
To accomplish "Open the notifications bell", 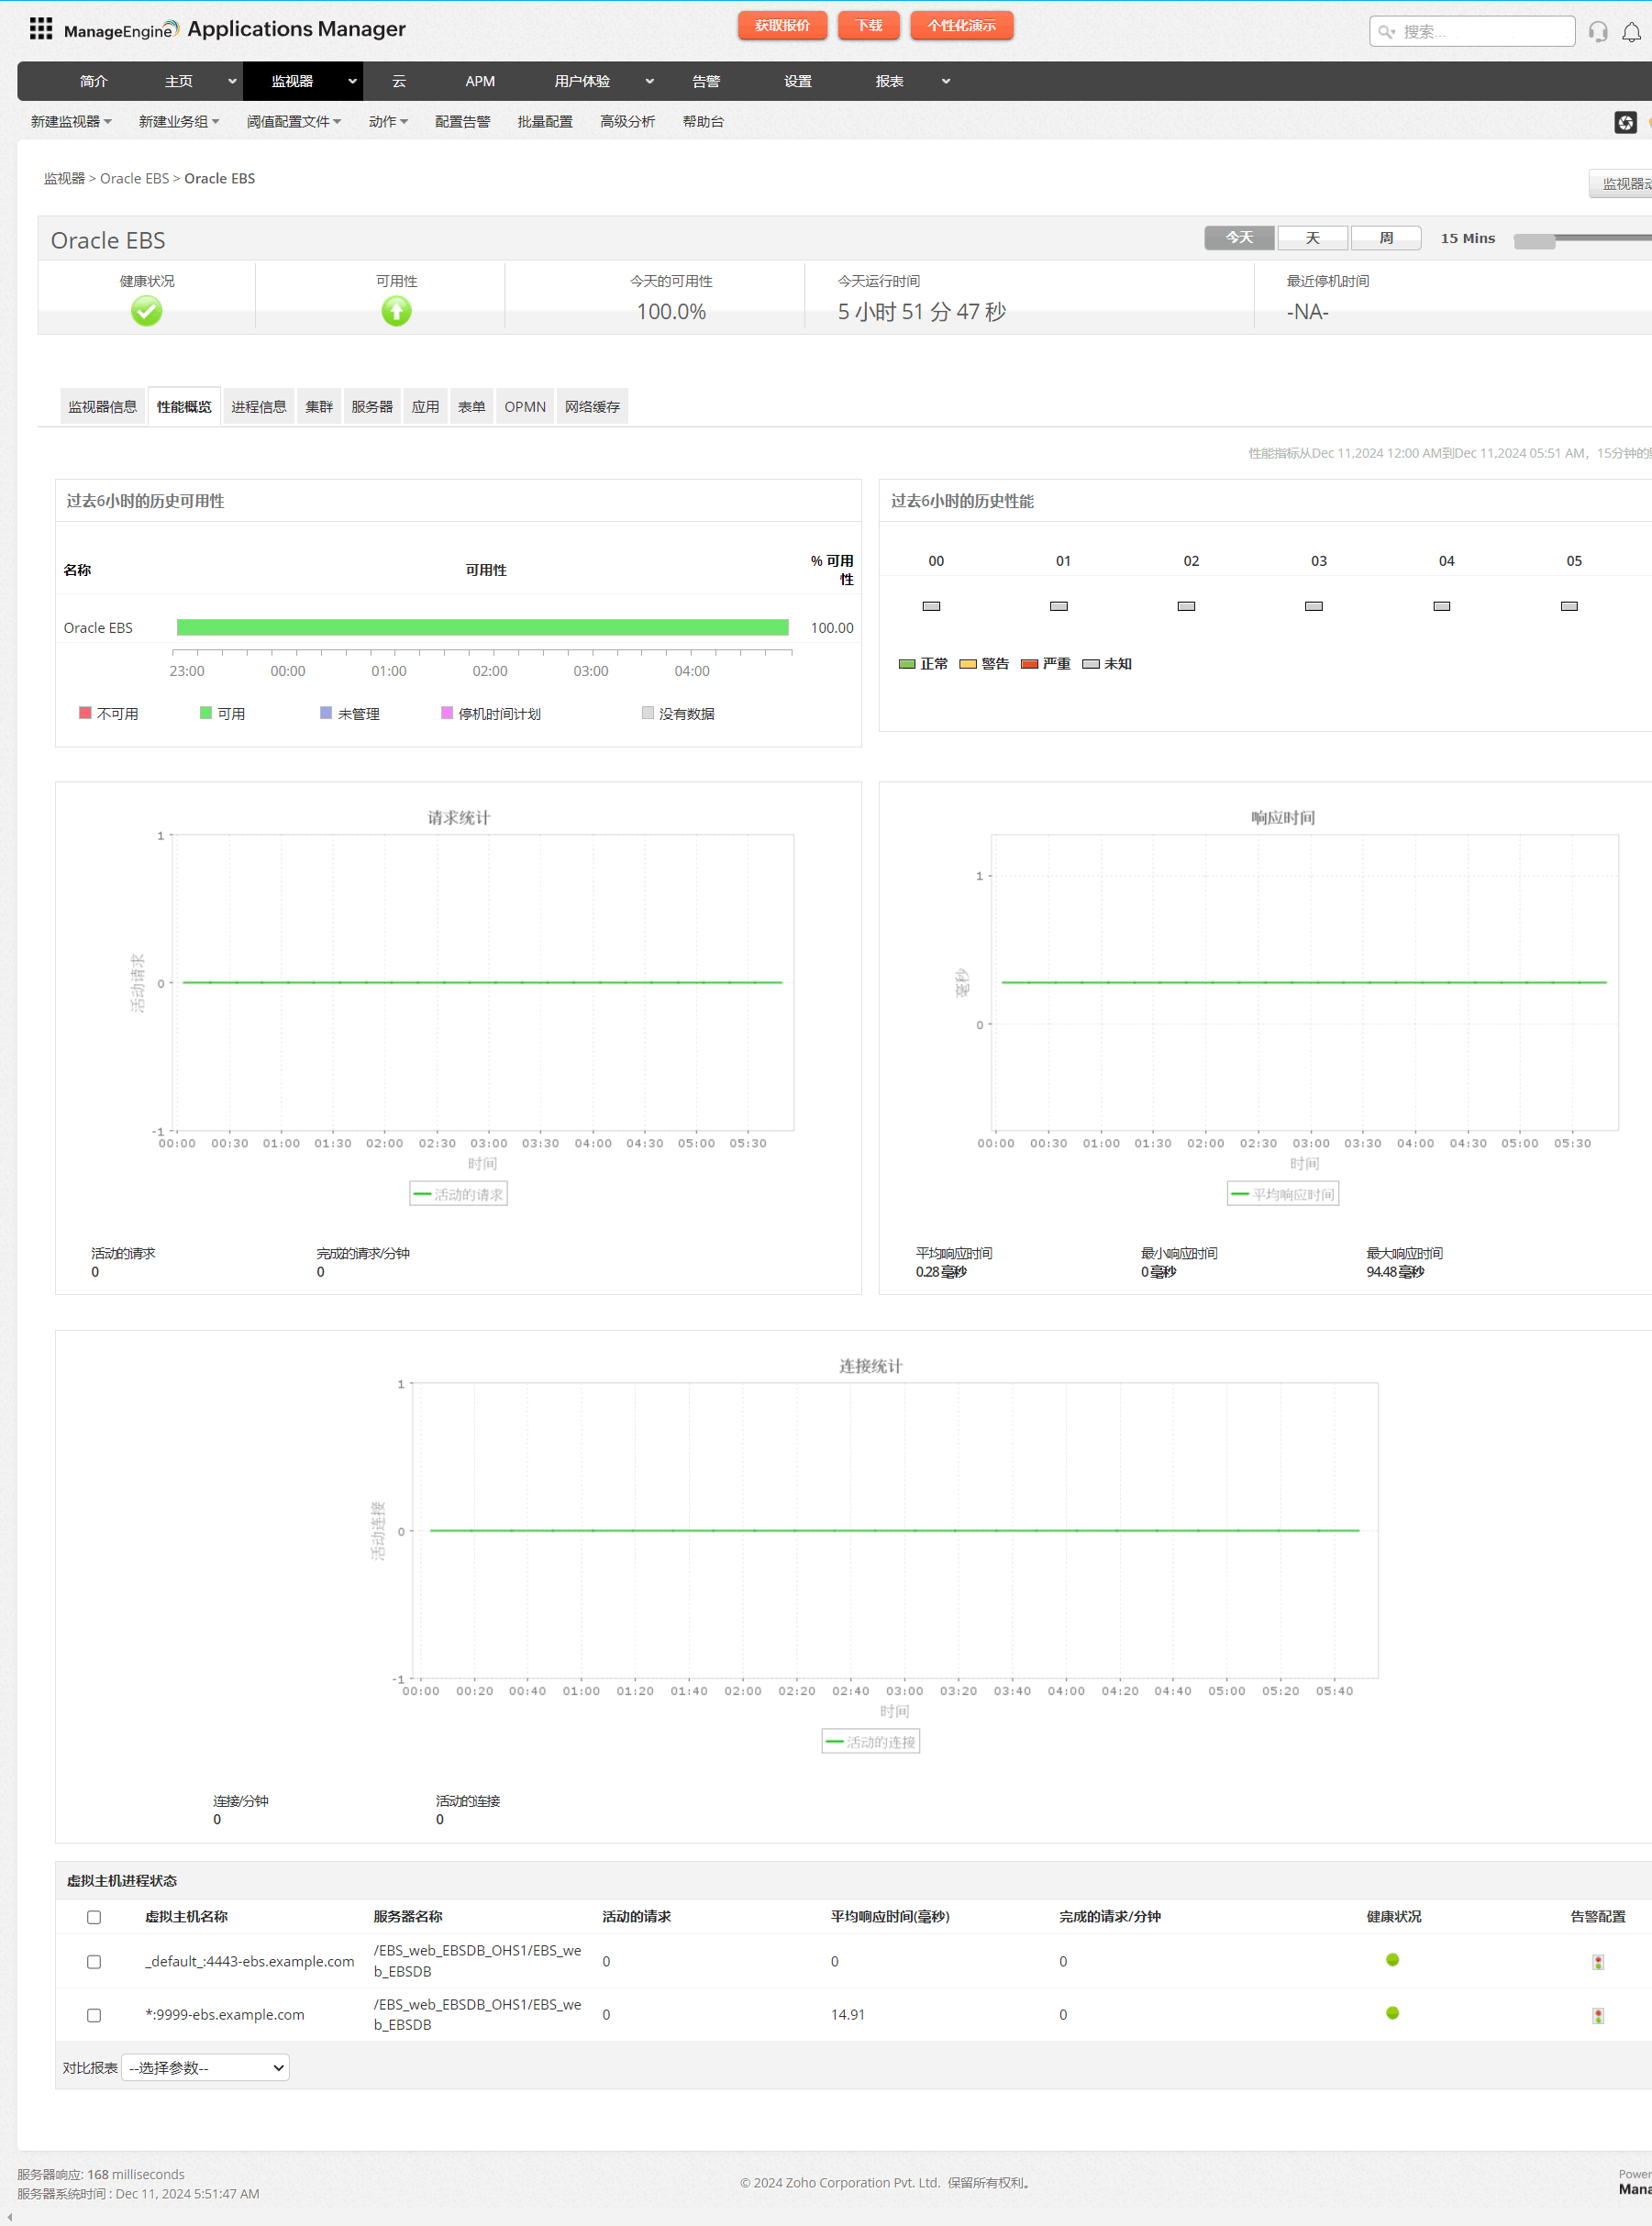I will coord(1631,32).
